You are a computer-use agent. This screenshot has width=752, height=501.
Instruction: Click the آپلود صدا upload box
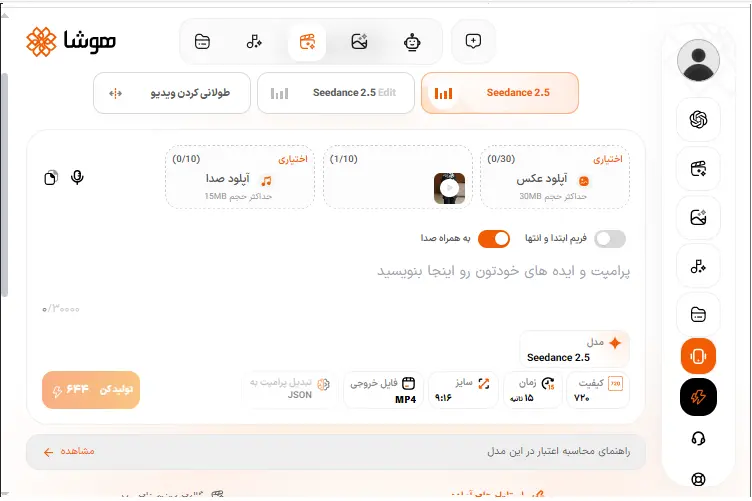(240, 177)
